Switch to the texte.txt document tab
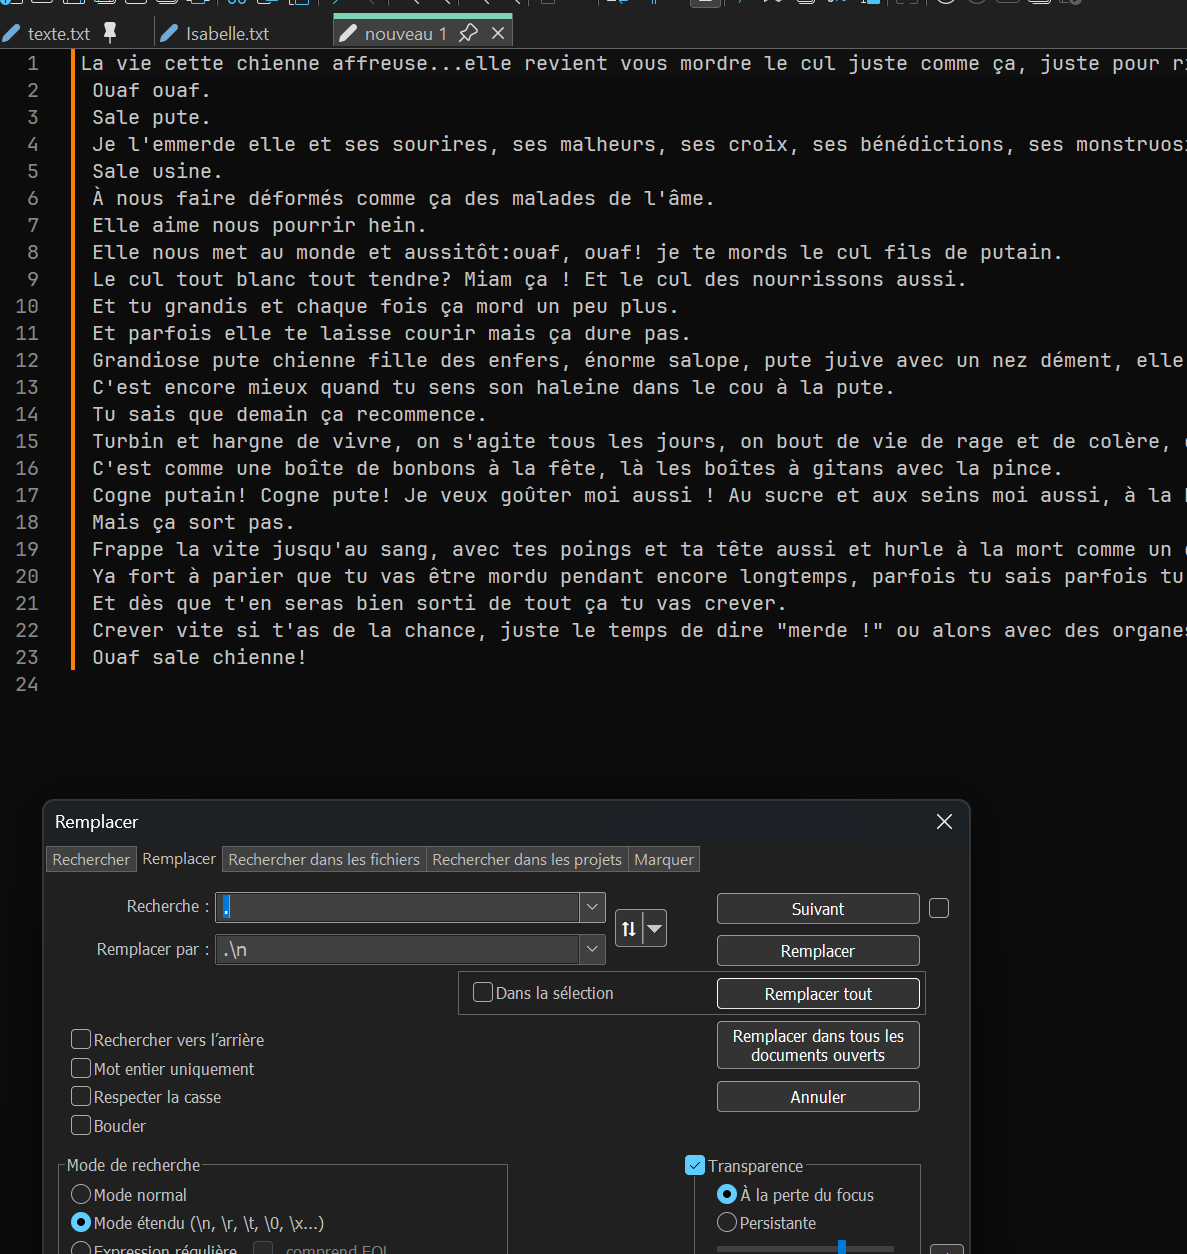Viewport: 1187px width, 1254px height. click(59, 33)
